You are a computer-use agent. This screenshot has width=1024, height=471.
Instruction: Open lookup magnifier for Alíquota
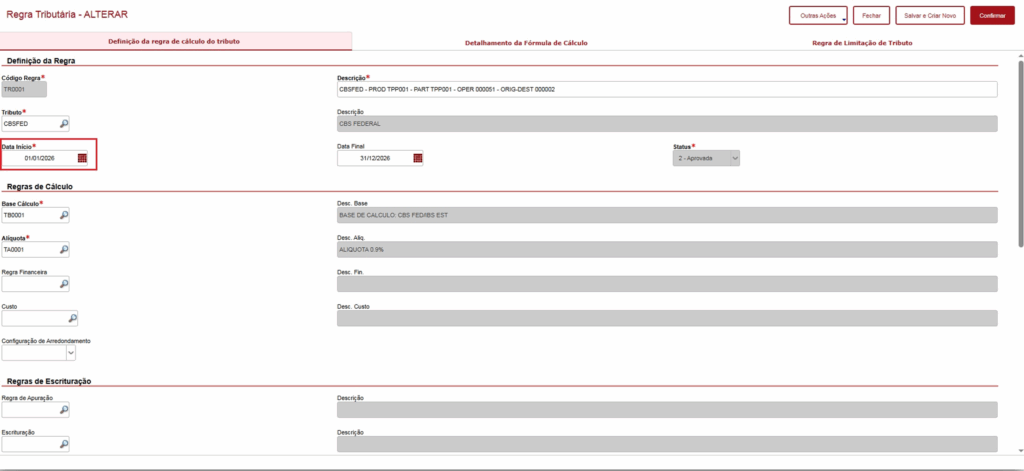[64, 249]
